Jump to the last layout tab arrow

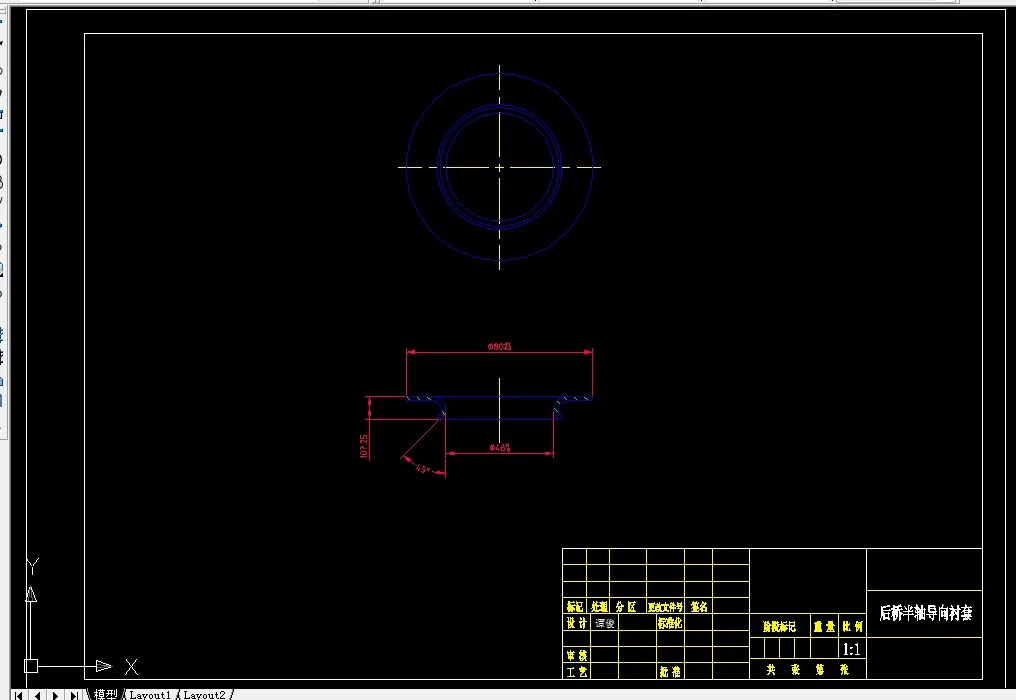pyautogui.click(x=75, y=695)
